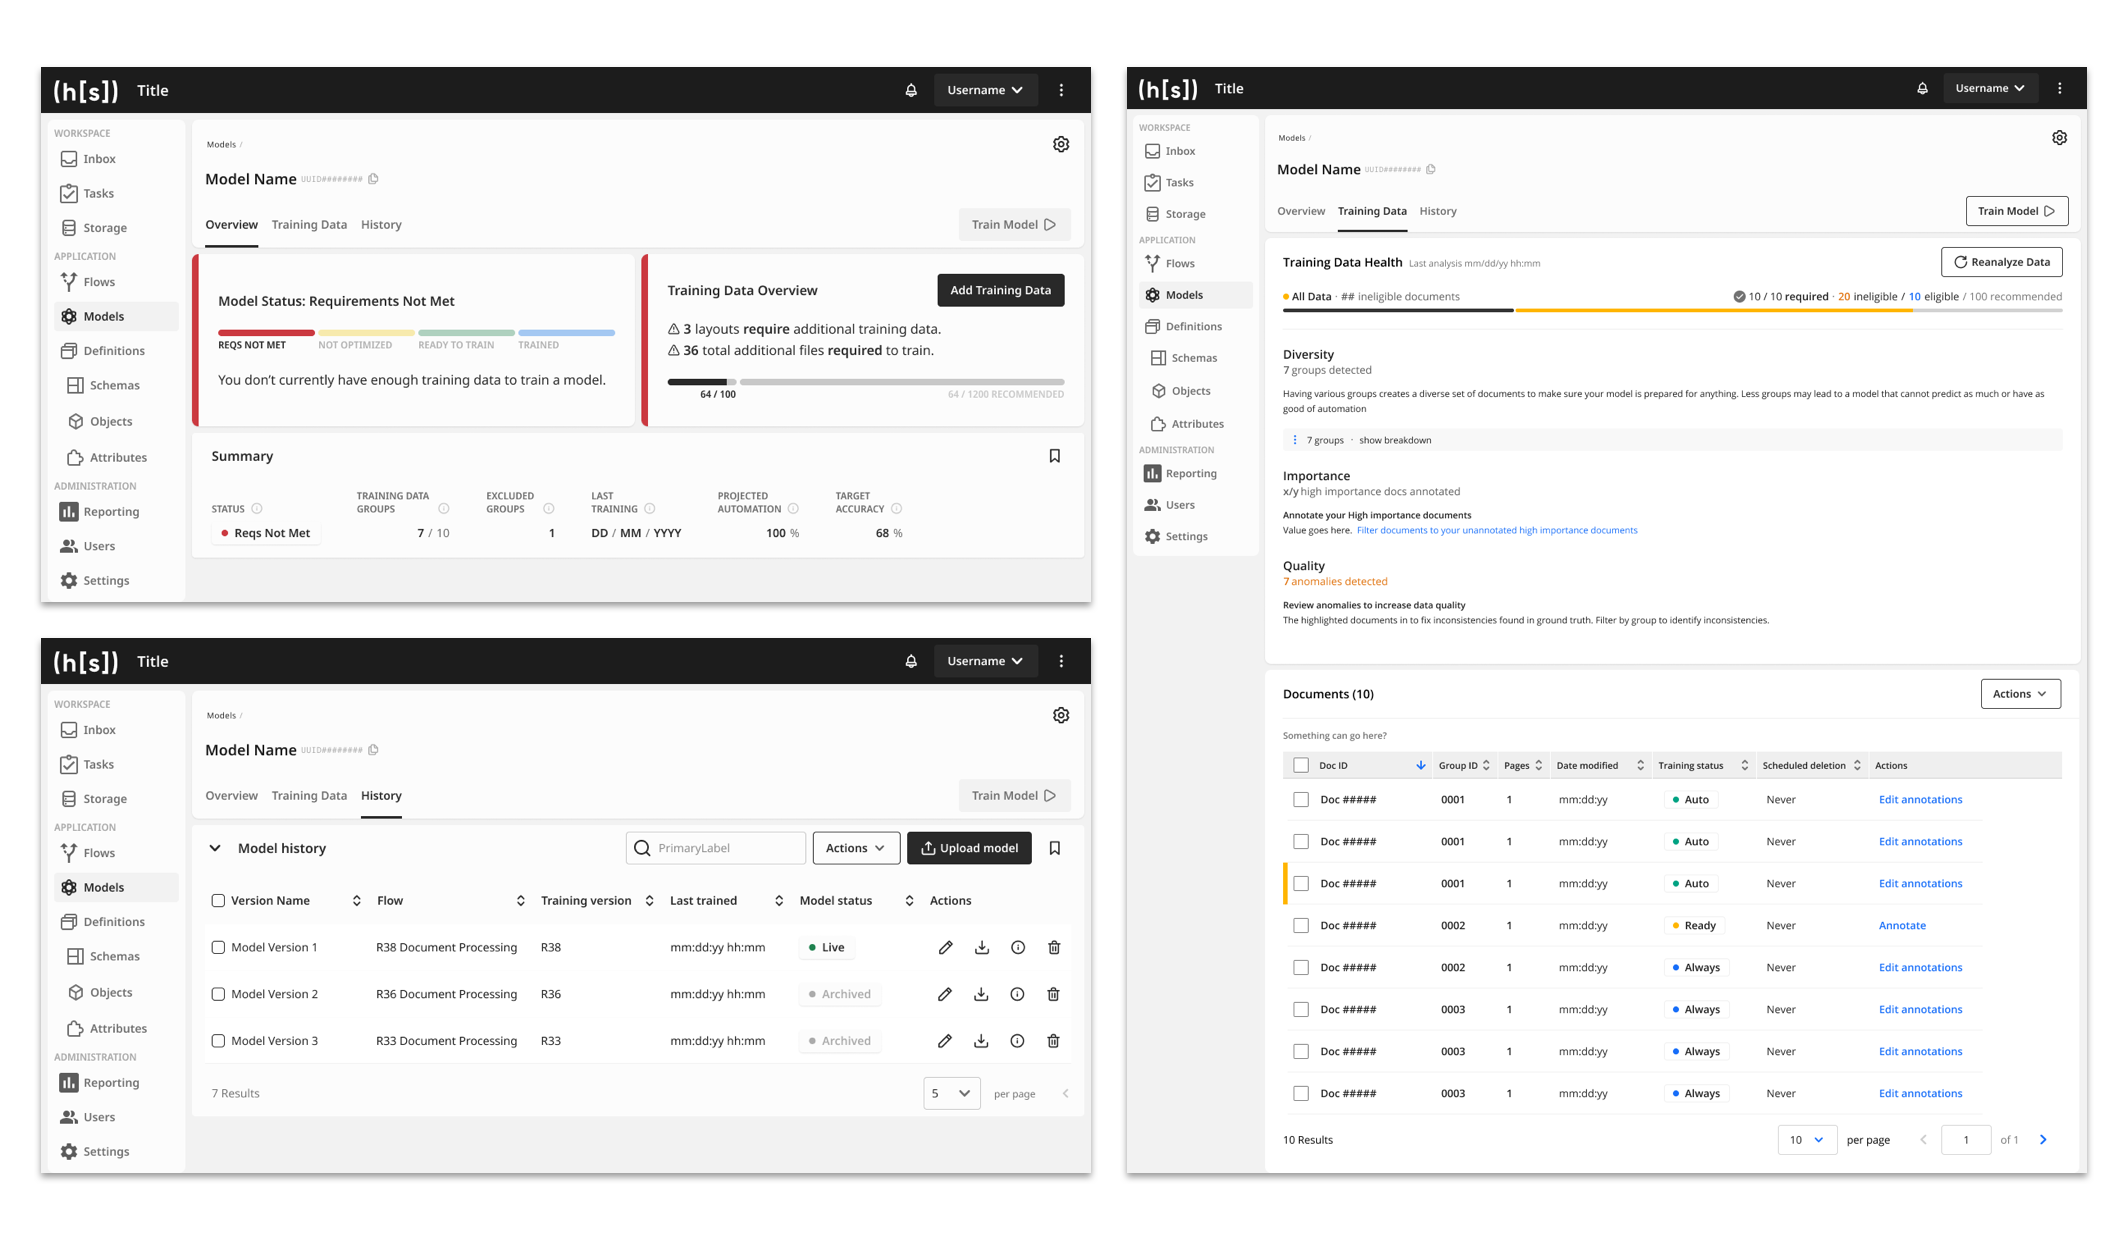Open the Actions menu next to Upload model

pos(855,848)
